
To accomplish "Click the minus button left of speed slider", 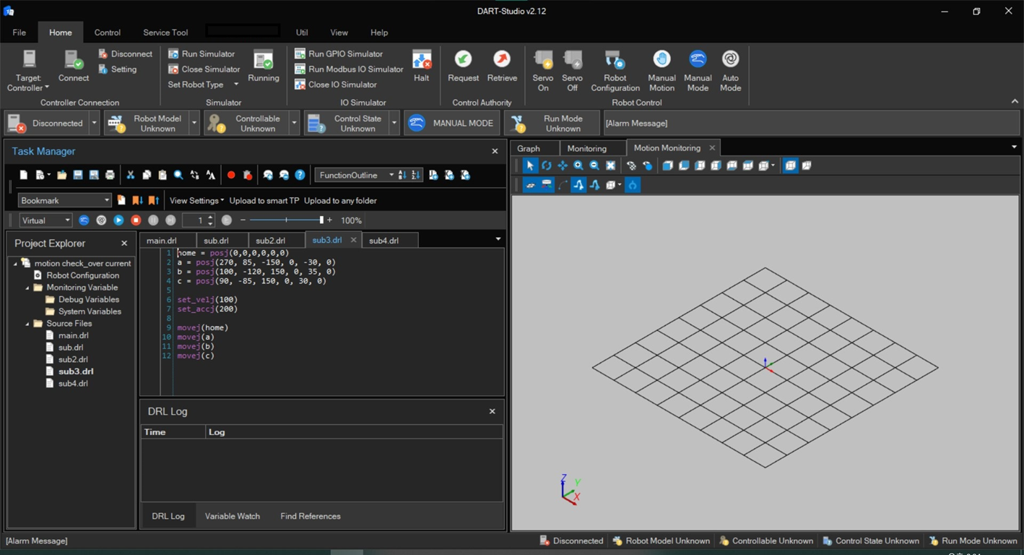I will click(243, 220).
